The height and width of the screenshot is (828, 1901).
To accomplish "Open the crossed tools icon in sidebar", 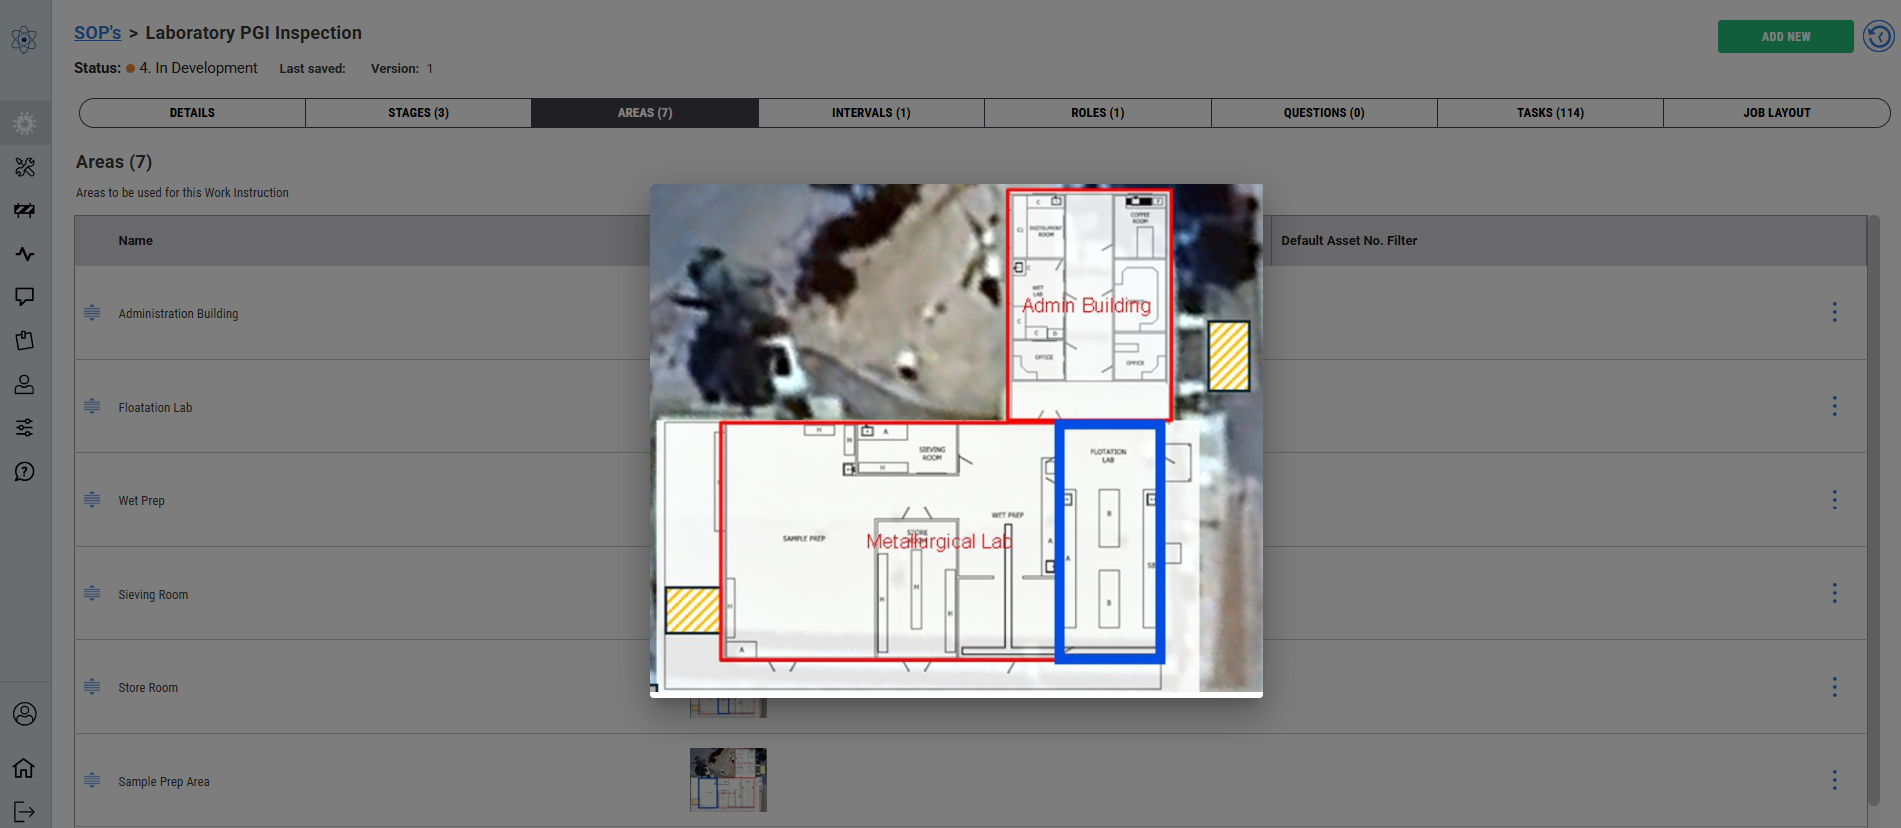I will pyautogui.click(x=25, y=167).
